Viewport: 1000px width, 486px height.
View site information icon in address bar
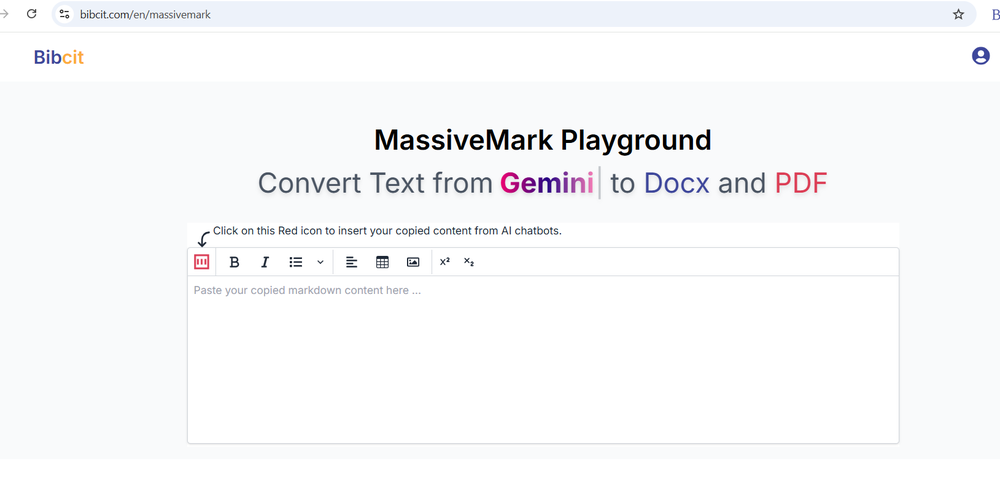(x=64, y=14)
